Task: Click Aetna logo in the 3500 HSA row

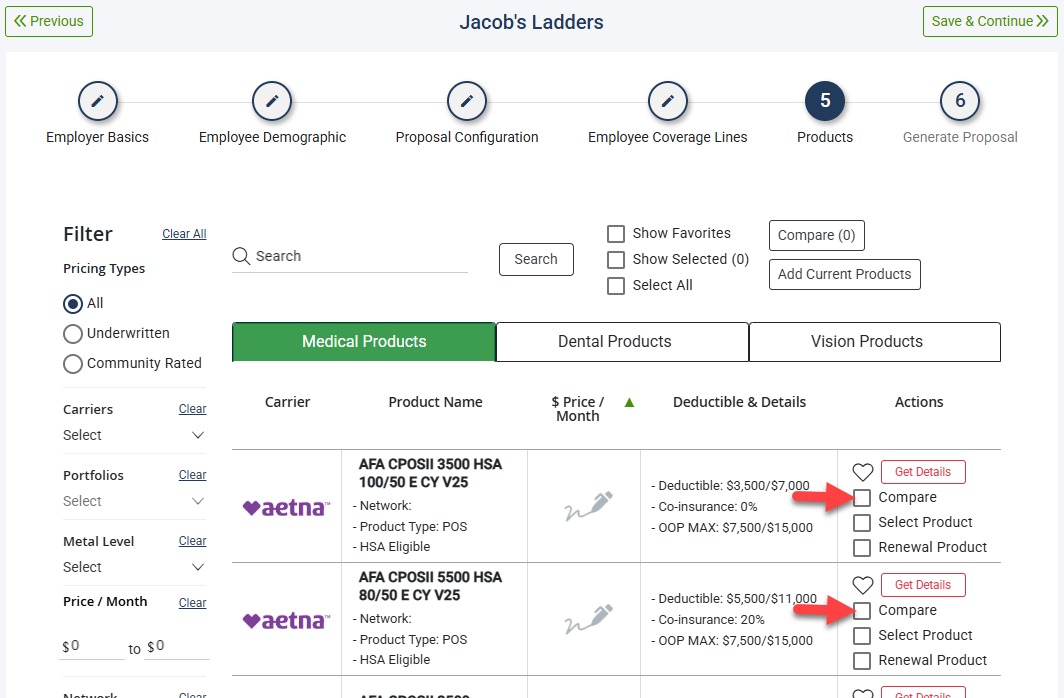Action: pyautogui.click(x=286, y=507)
